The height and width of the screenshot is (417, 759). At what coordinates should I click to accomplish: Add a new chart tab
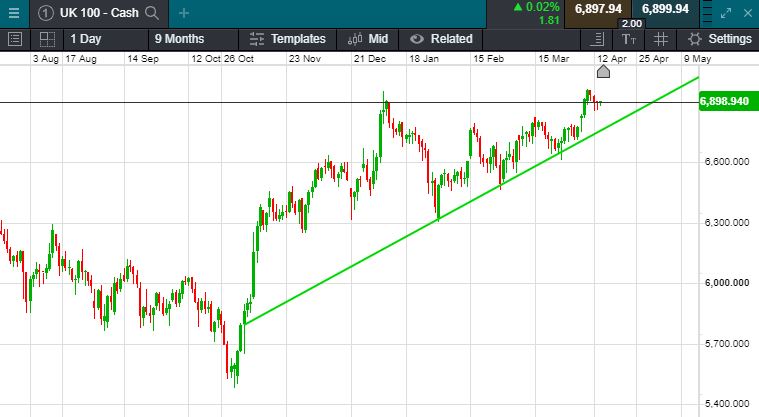(x=184, y=13)
